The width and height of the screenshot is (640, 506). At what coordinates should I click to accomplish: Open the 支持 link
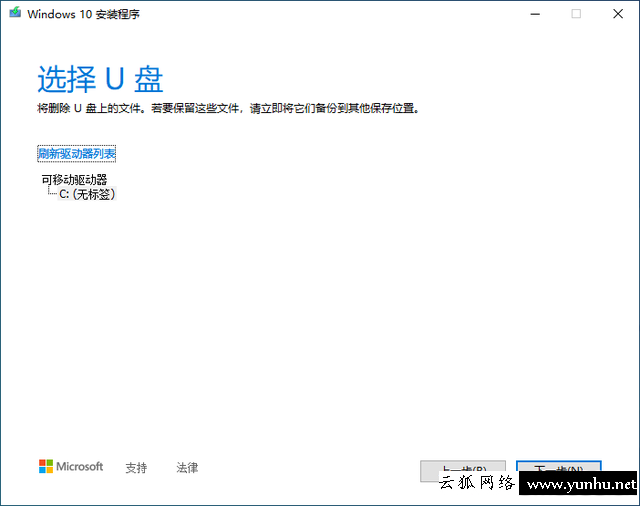pyautogui.click(x=136, y=468)
